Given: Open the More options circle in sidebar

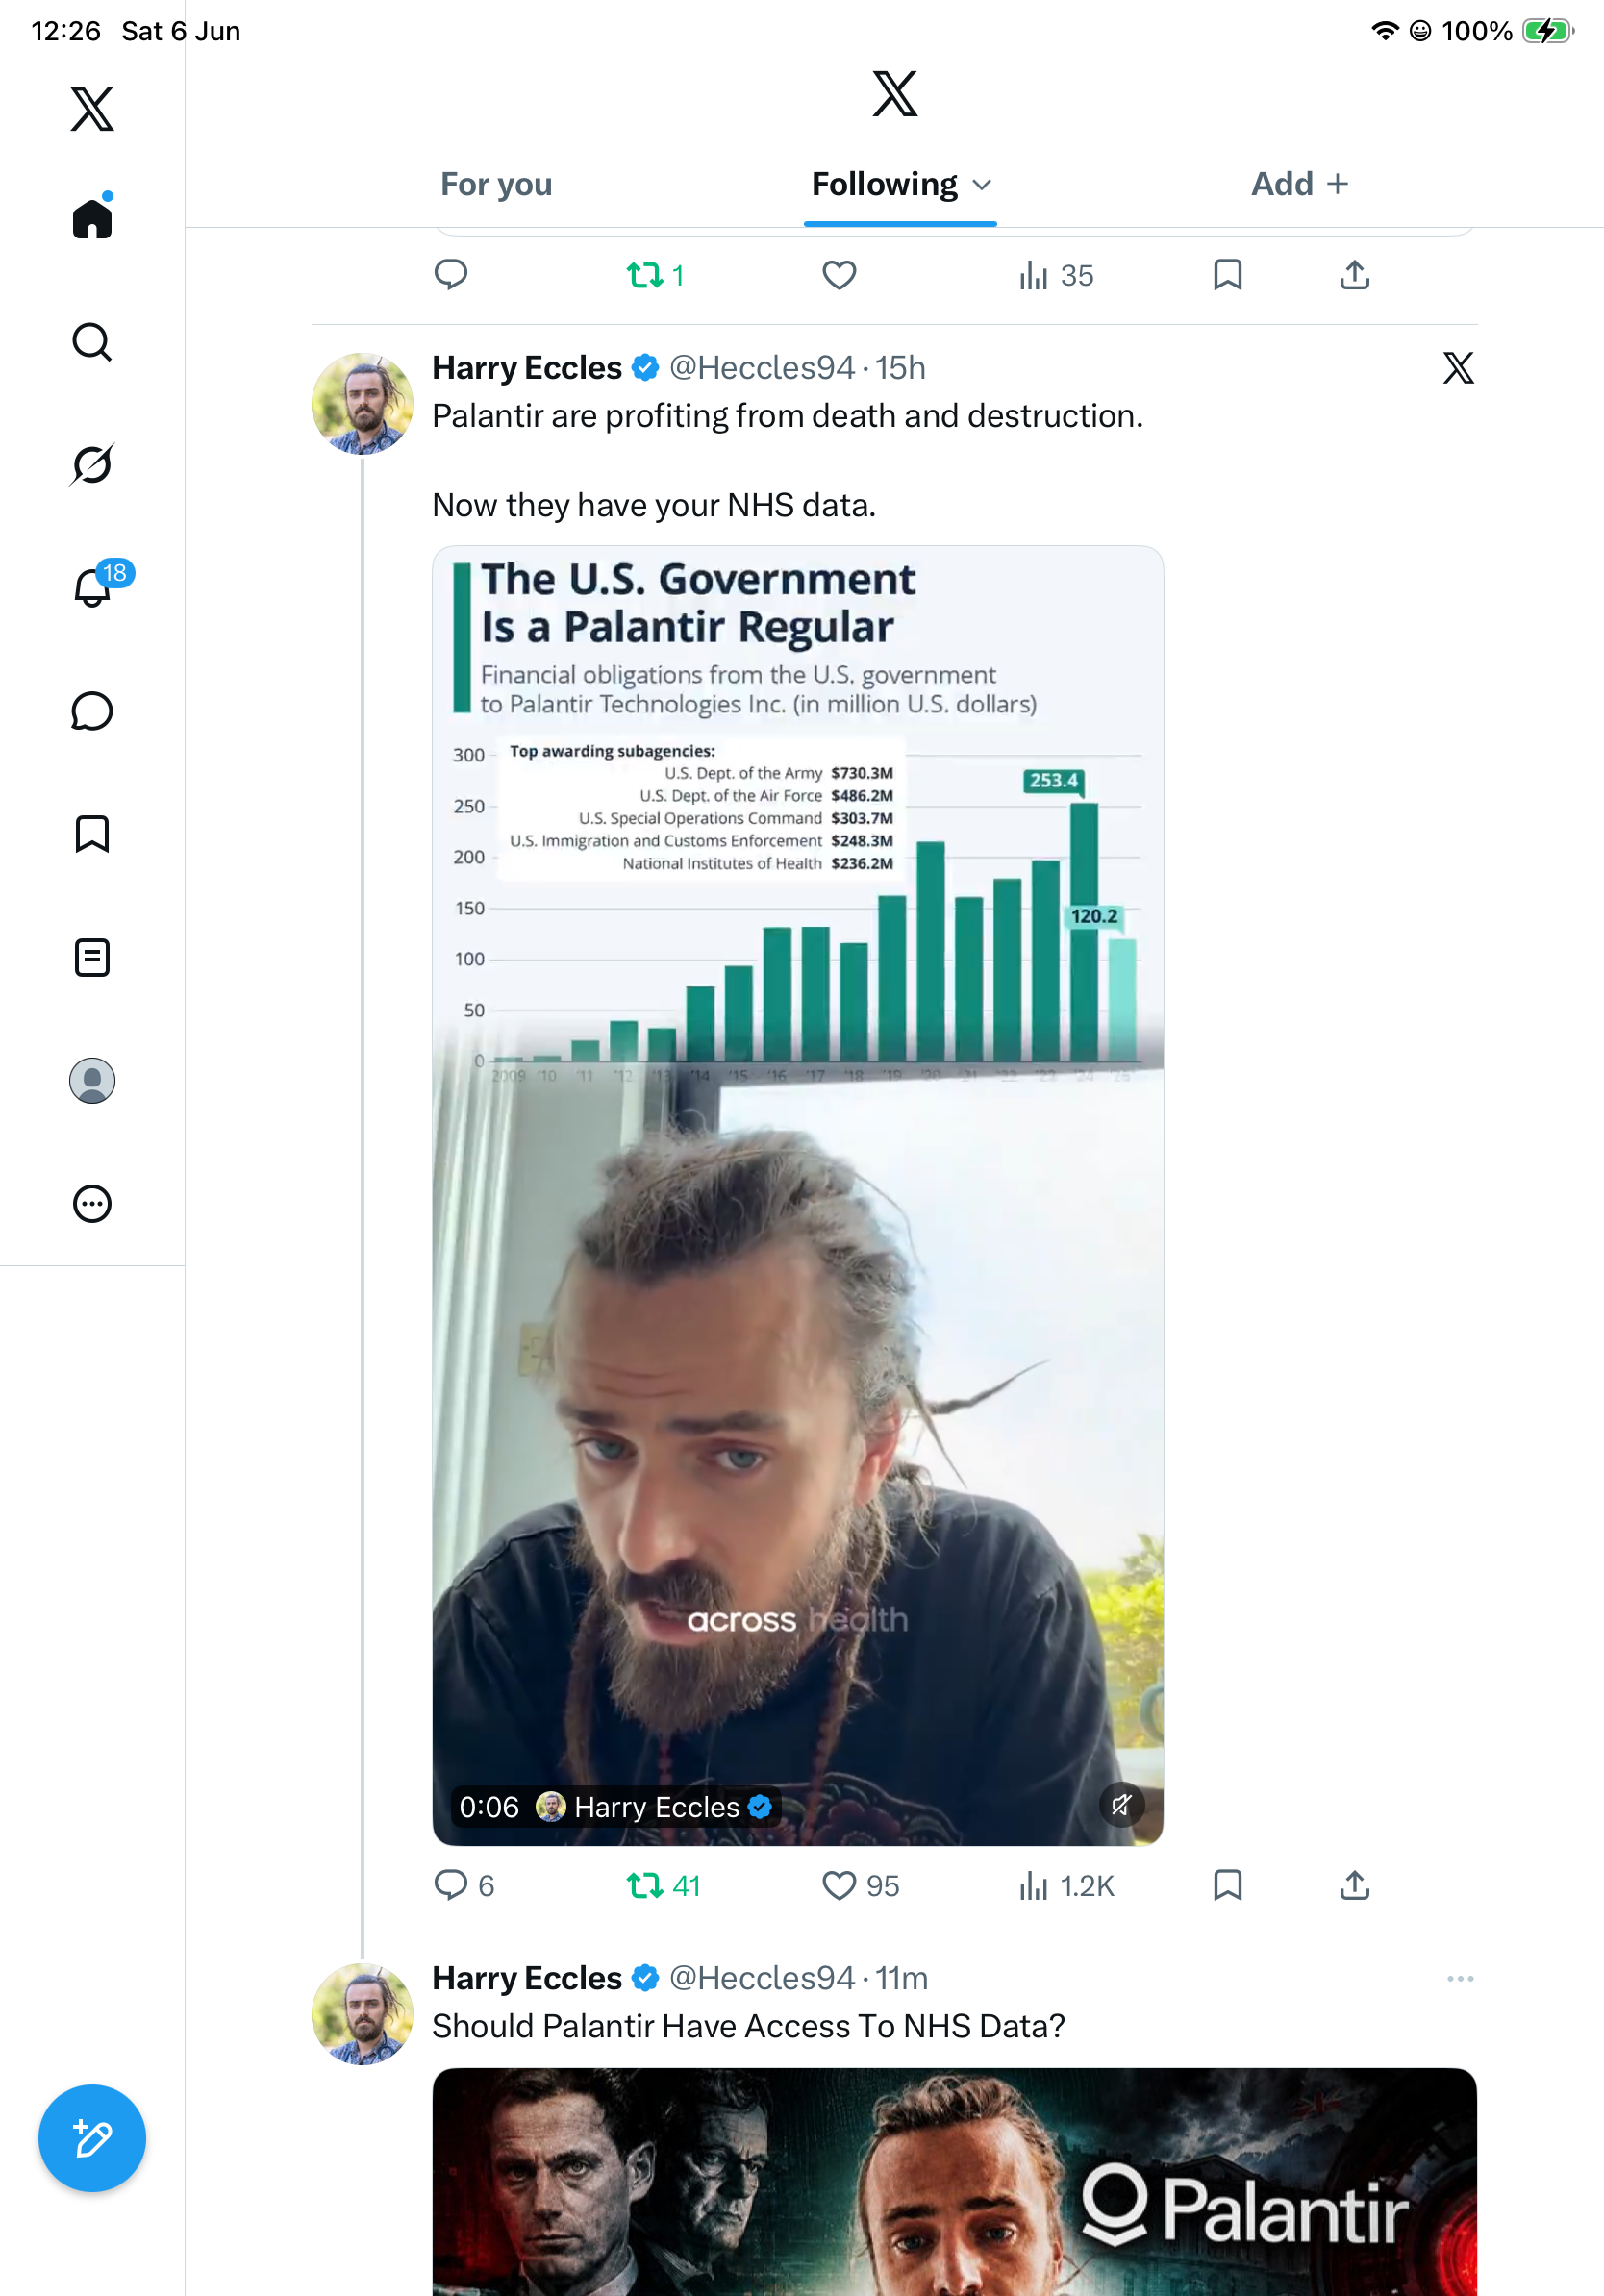Looking at the screenshot, I should click(92, 1204).
